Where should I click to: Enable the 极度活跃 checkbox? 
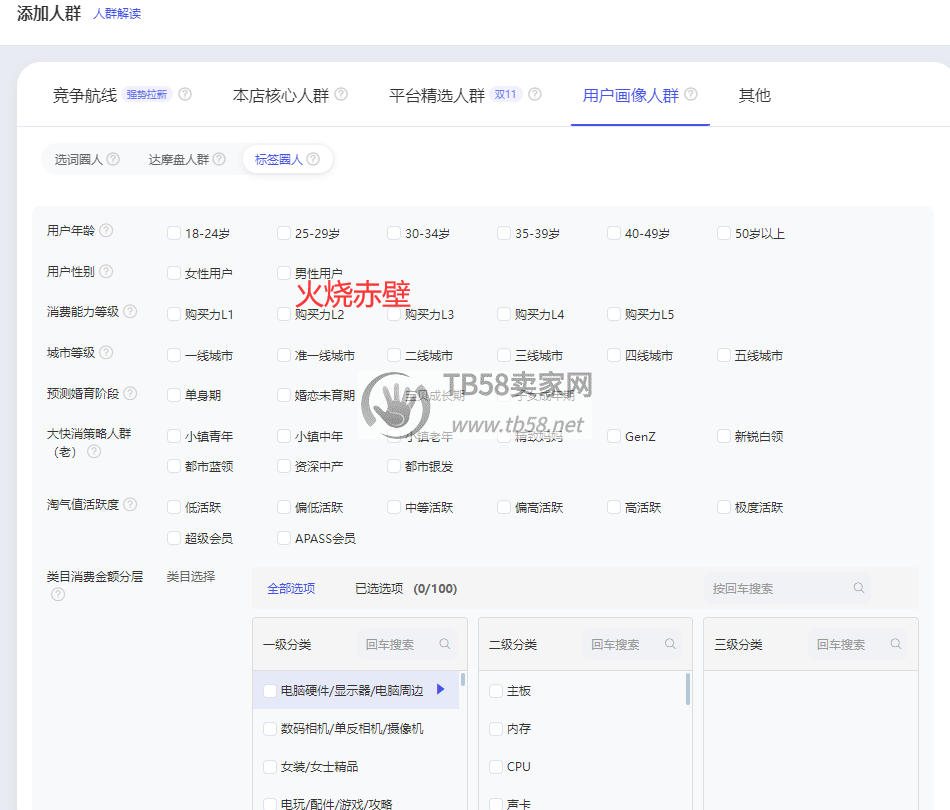coord(723,507)
